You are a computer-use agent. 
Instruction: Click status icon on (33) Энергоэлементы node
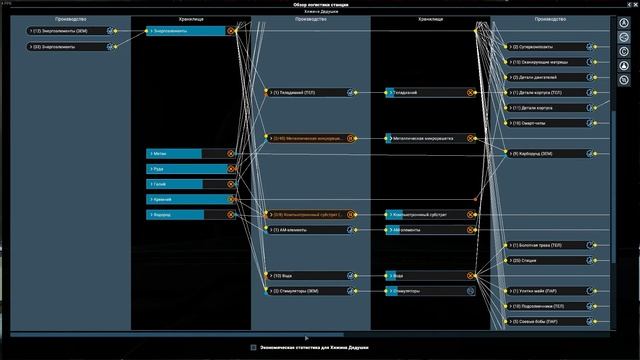pyautogui.click(x=110, y=47)
